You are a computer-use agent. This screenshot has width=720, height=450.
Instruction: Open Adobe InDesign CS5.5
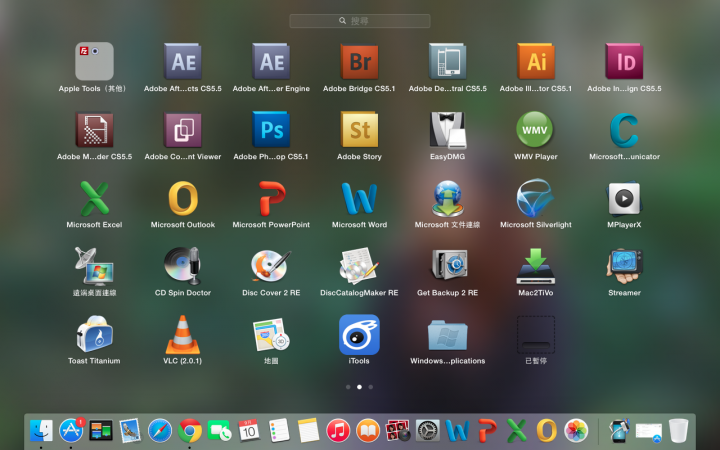coord(624,62)
